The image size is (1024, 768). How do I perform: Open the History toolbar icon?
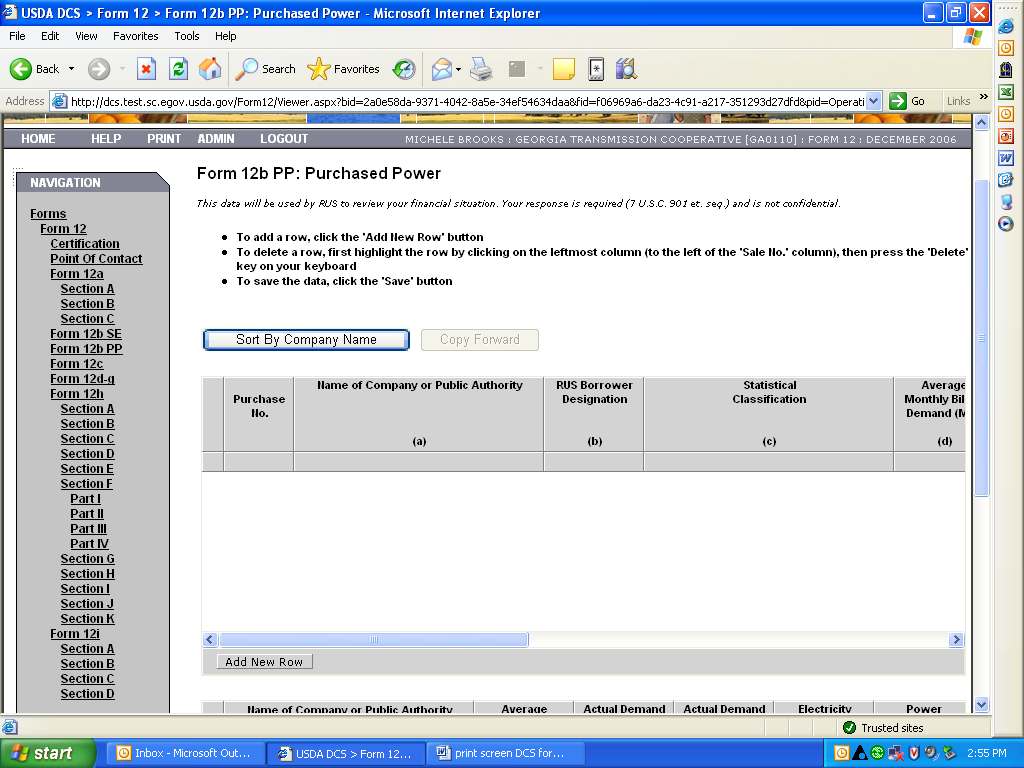coord(404,69)
